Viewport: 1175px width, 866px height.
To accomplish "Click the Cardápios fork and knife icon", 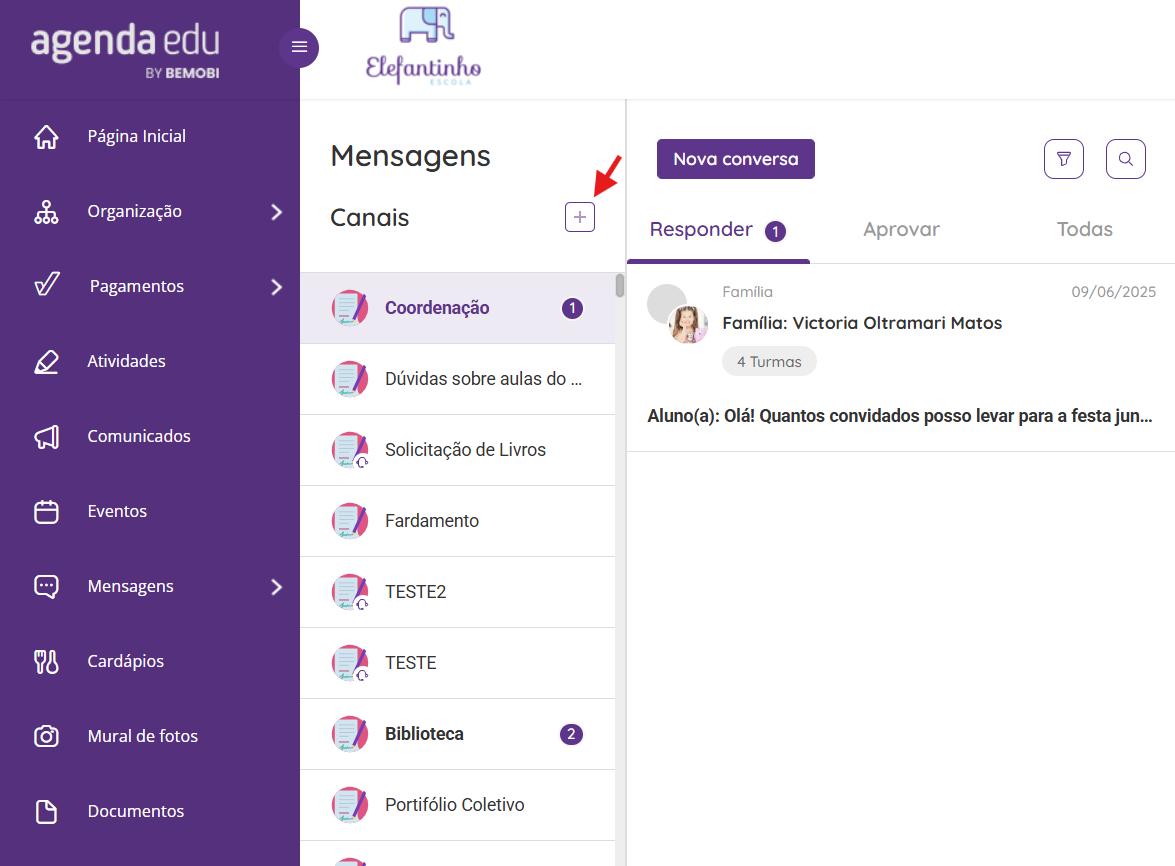I will 46,661.
